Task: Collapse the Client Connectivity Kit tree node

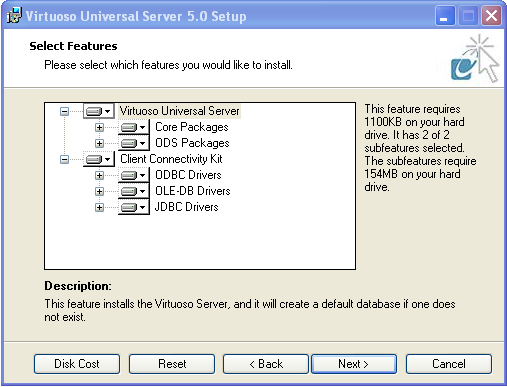Action: tap(64, 159)
